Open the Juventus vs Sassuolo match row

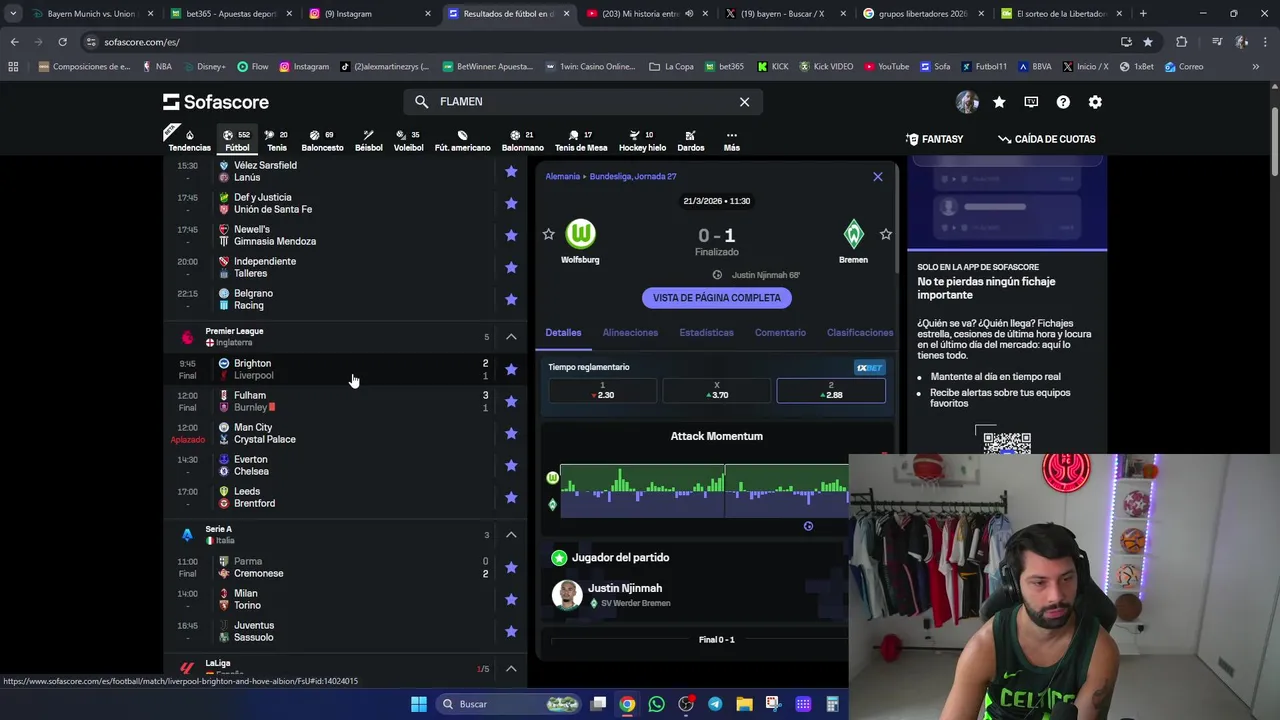point(346,631)
